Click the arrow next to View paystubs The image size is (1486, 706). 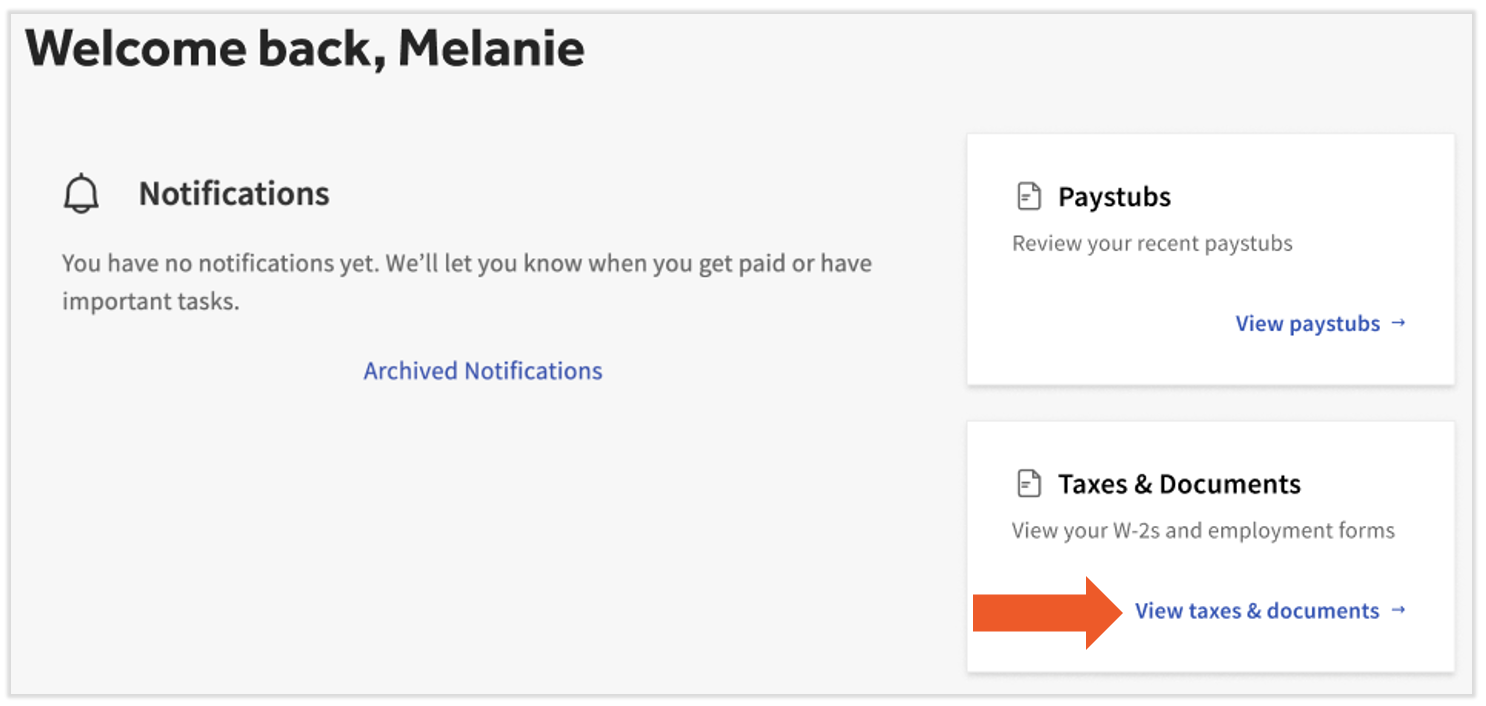click(x=1399, y=323)
